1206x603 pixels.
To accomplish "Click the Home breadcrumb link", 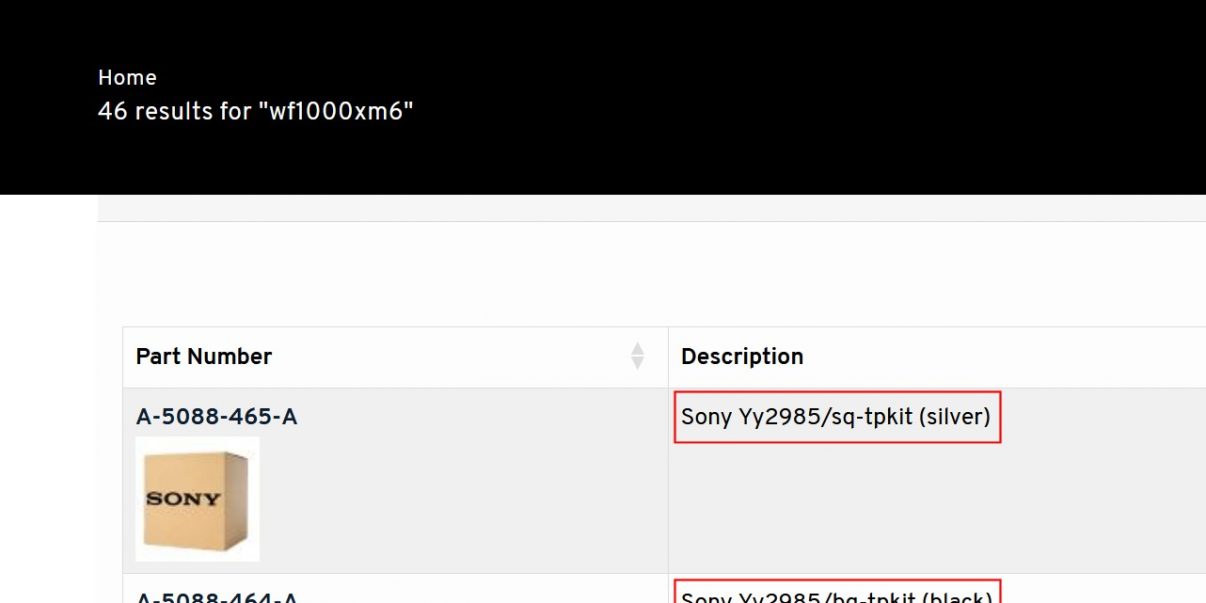I will pos(127,78).
